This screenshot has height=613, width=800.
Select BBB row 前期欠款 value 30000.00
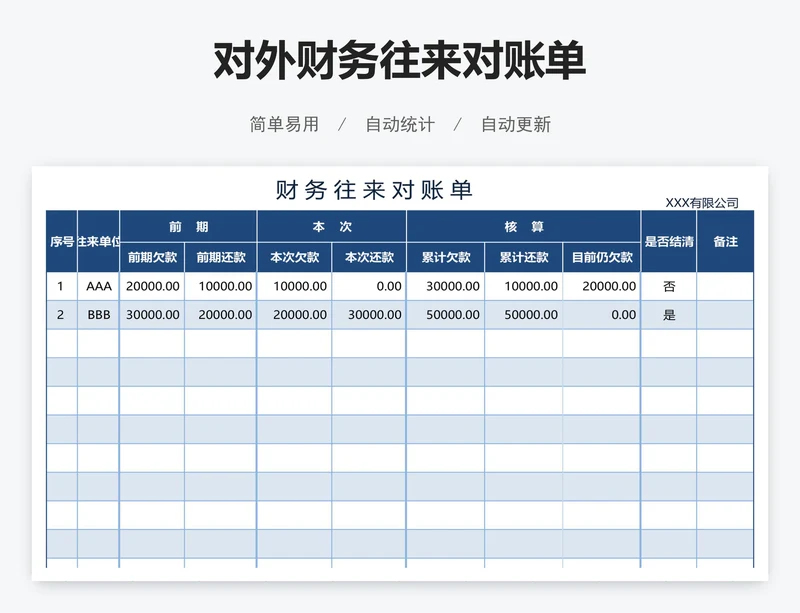(x=152, y=315)
